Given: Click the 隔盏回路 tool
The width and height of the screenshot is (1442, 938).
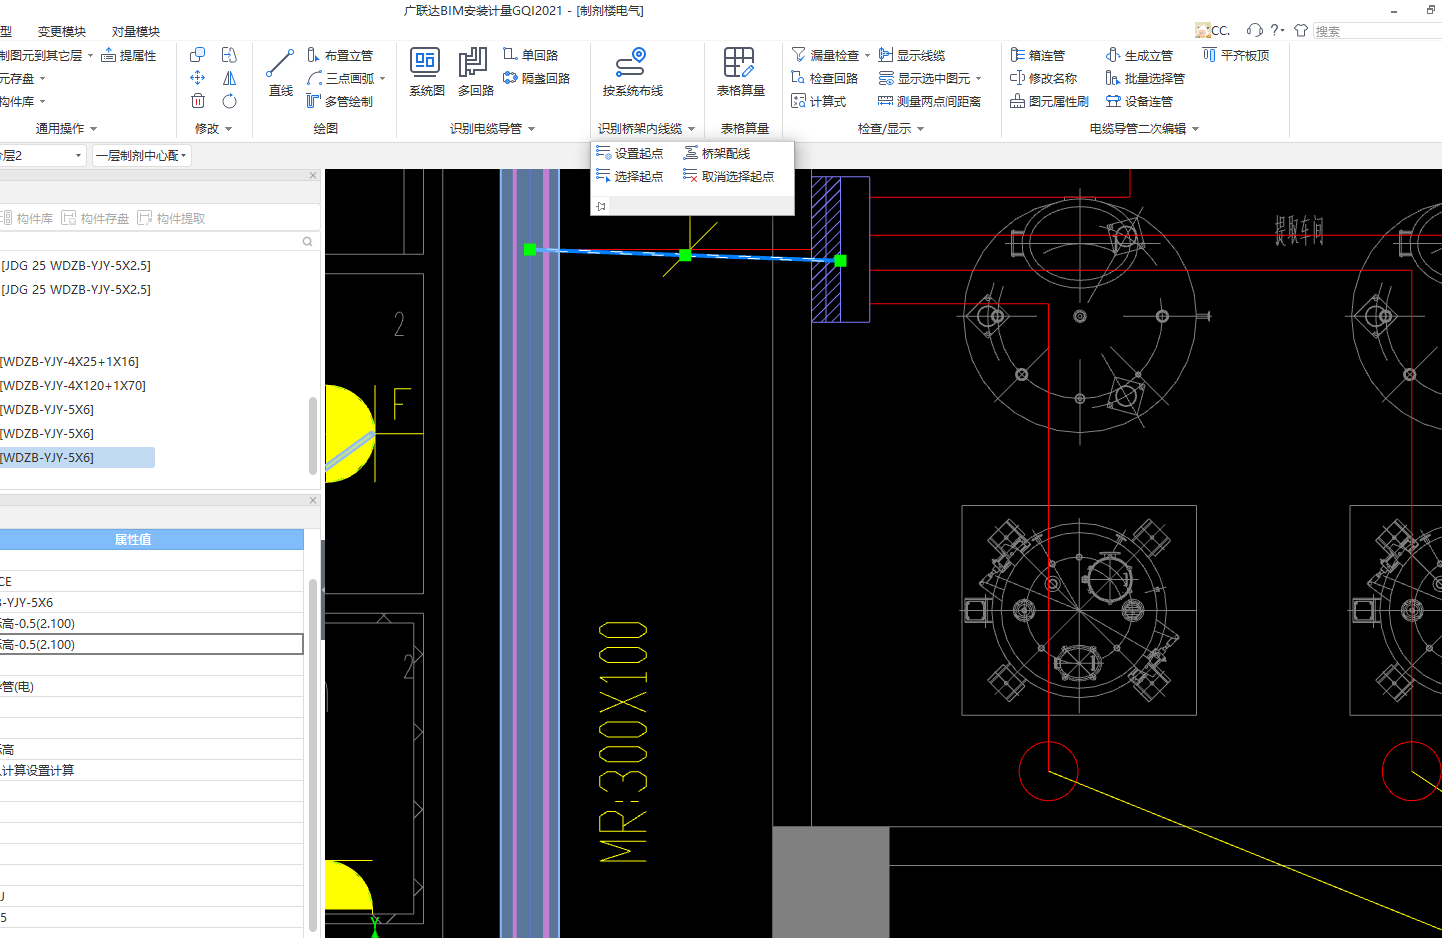Looking at the screenshot, I should (x=536, y=78).
